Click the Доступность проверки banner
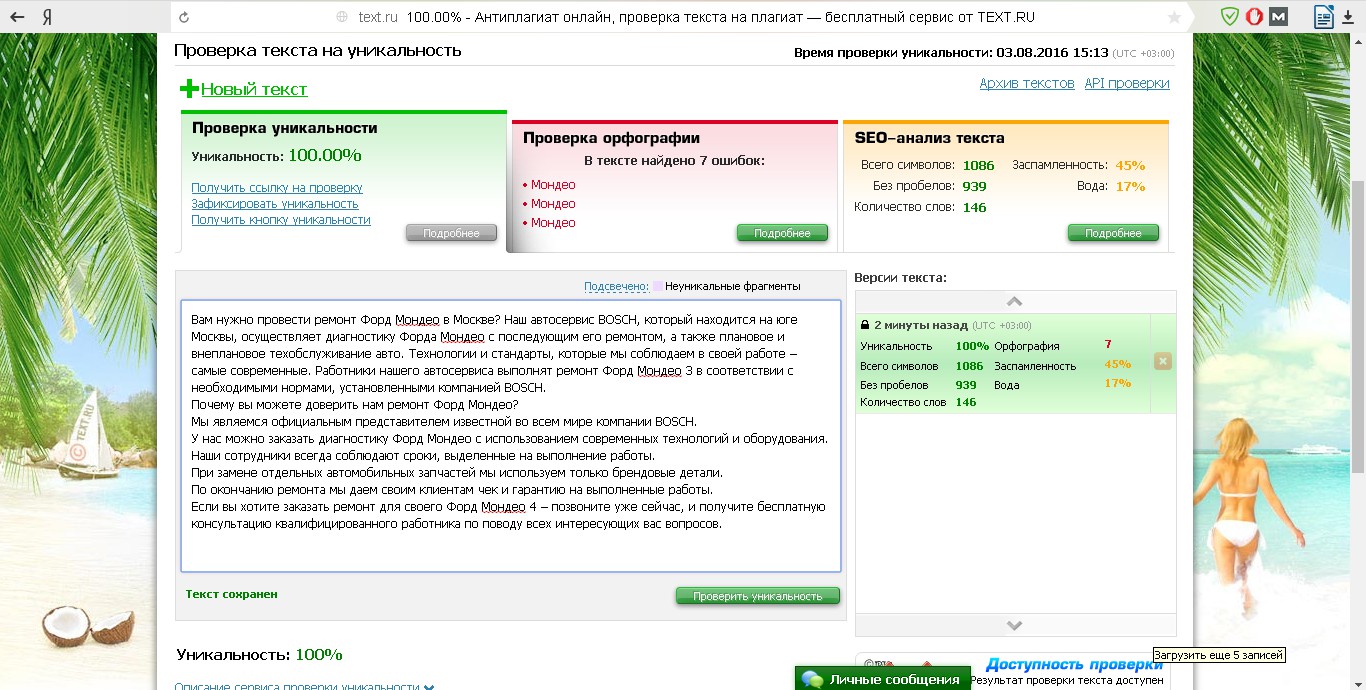 (1074, 664)
